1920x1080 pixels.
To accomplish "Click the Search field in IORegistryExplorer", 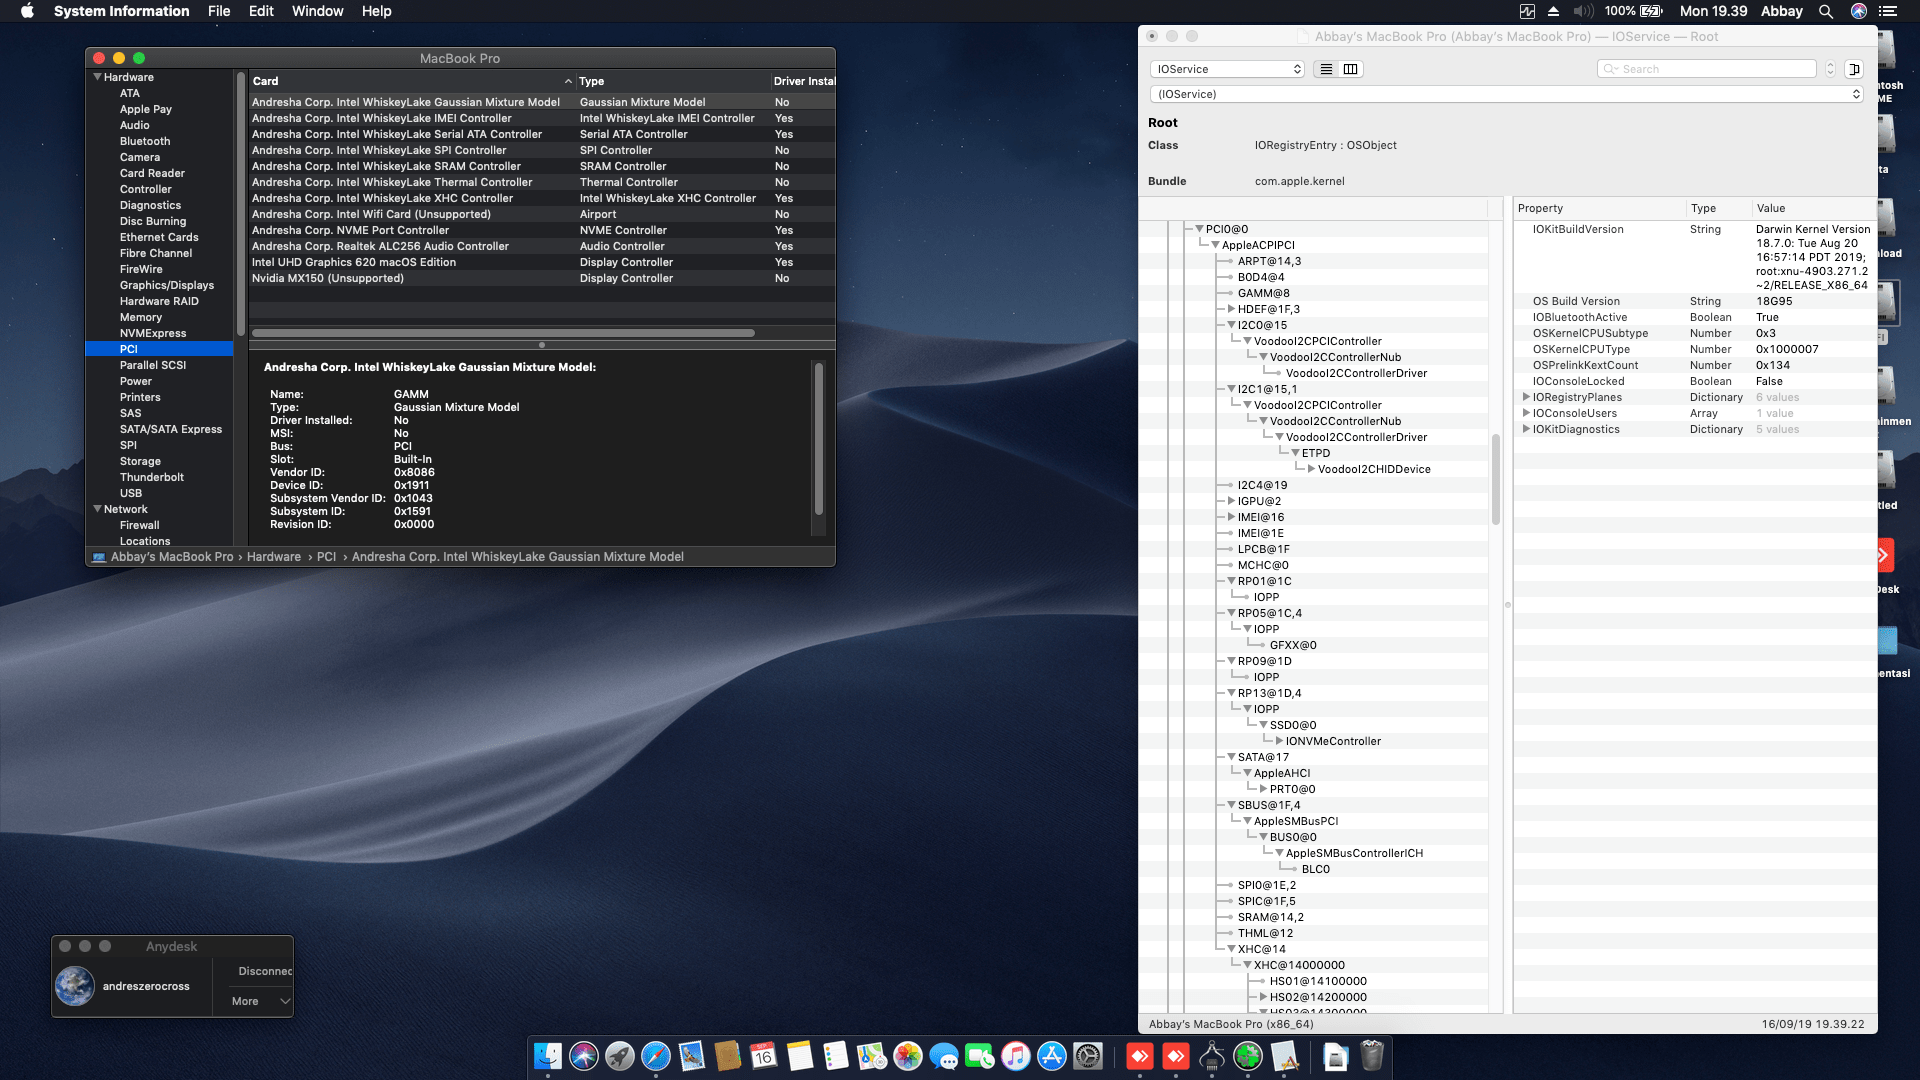I will click(1707, 69).
